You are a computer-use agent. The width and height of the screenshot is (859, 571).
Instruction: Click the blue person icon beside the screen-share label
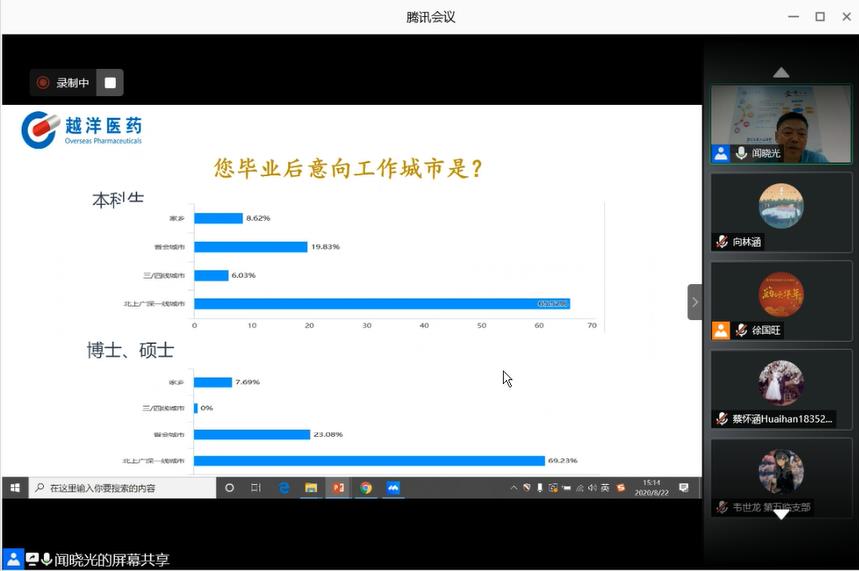tap(13, 559)
